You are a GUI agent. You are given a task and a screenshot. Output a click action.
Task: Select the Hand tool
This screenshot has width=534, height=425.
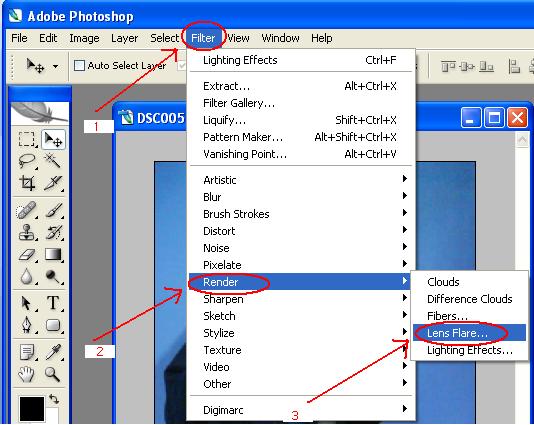click(x=26, y=374)
